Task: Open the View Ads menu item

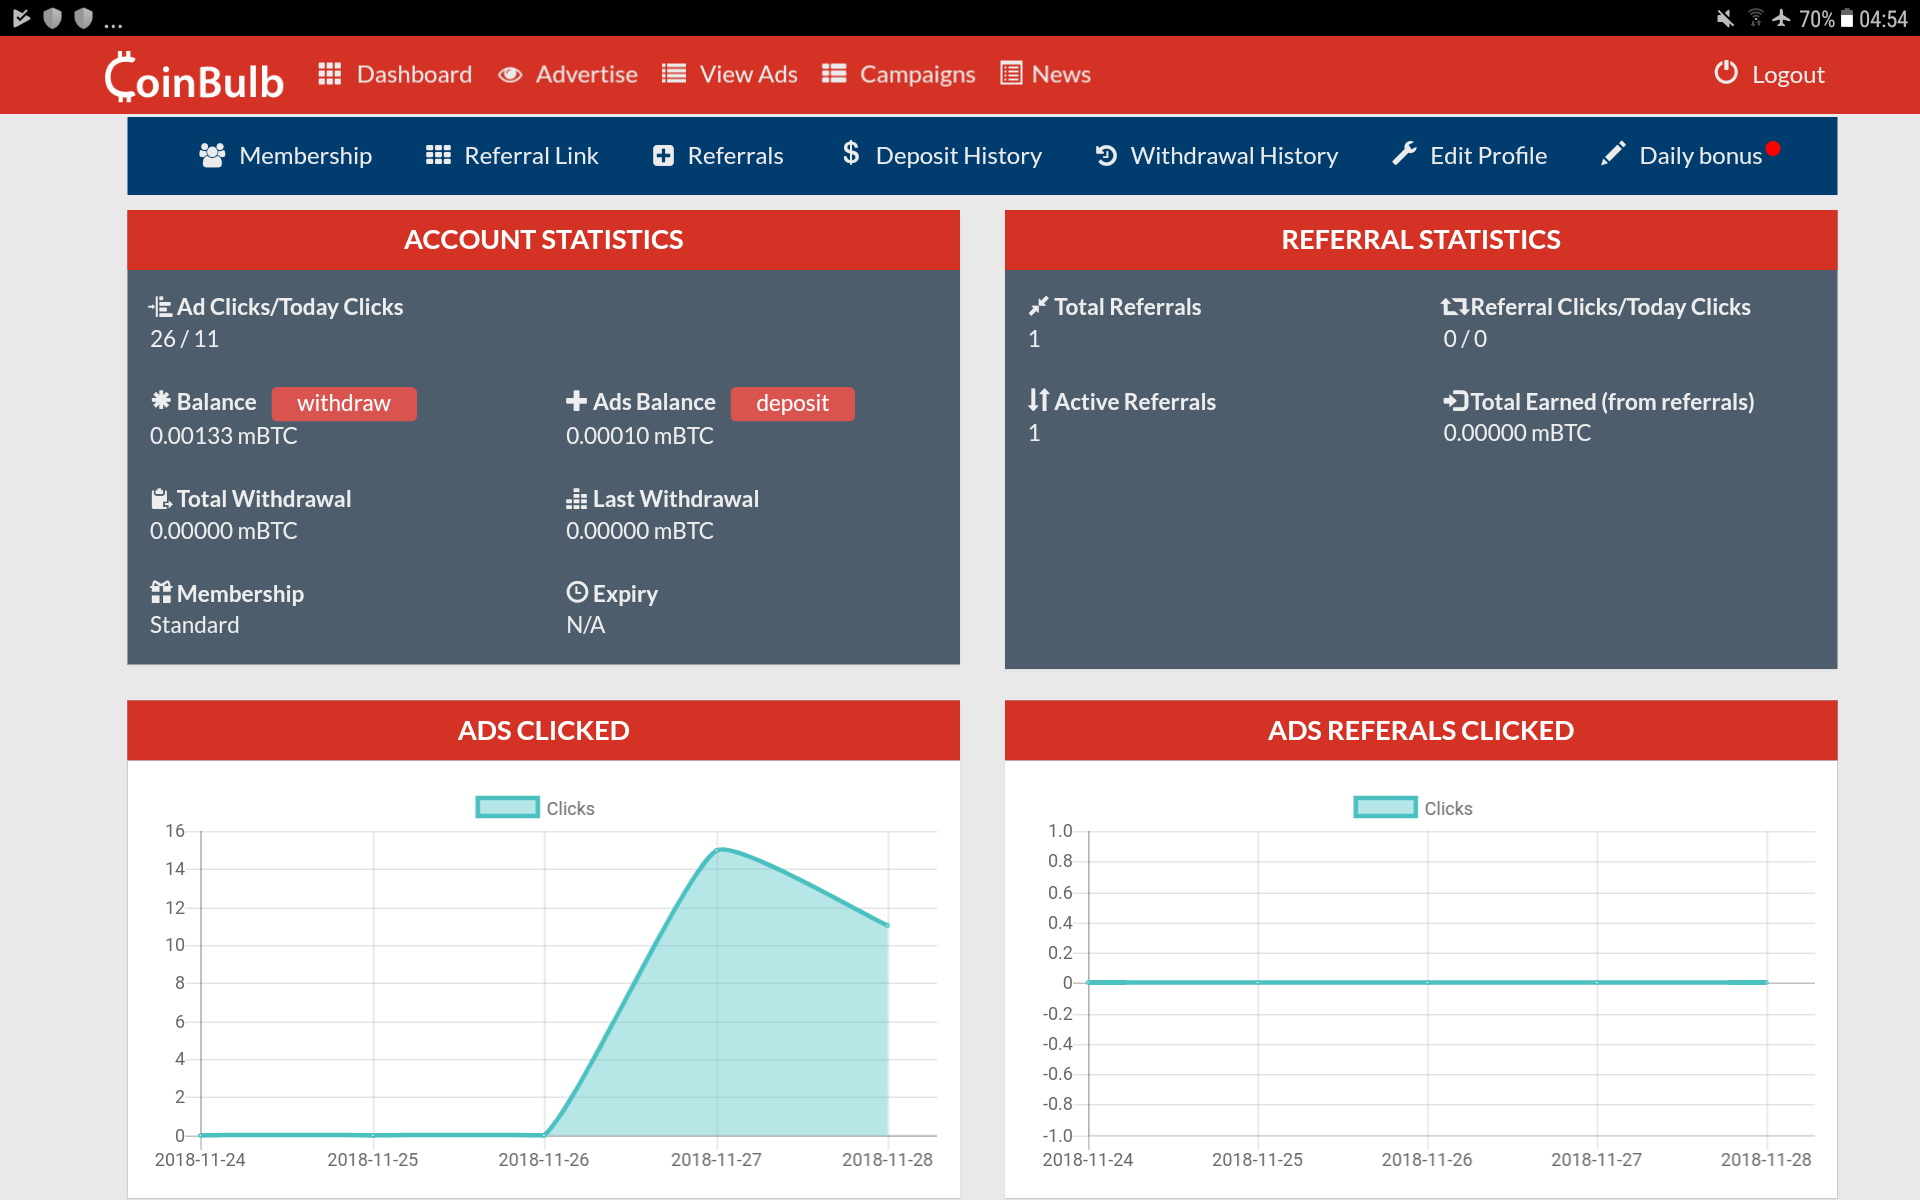Action: [747, 75]
